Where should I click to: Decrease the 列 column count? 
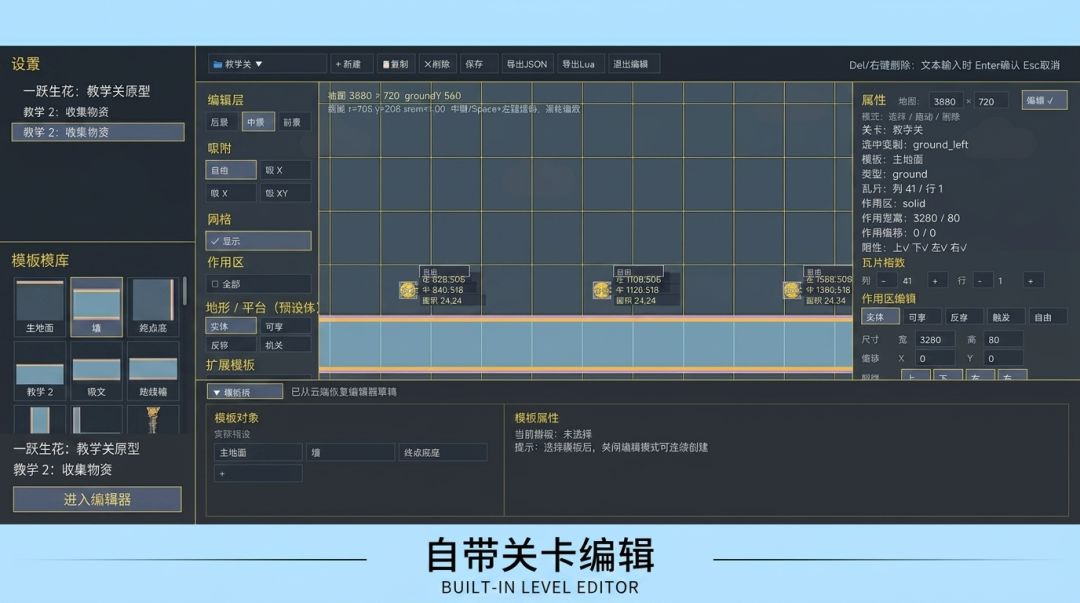(x=884, y=280)
